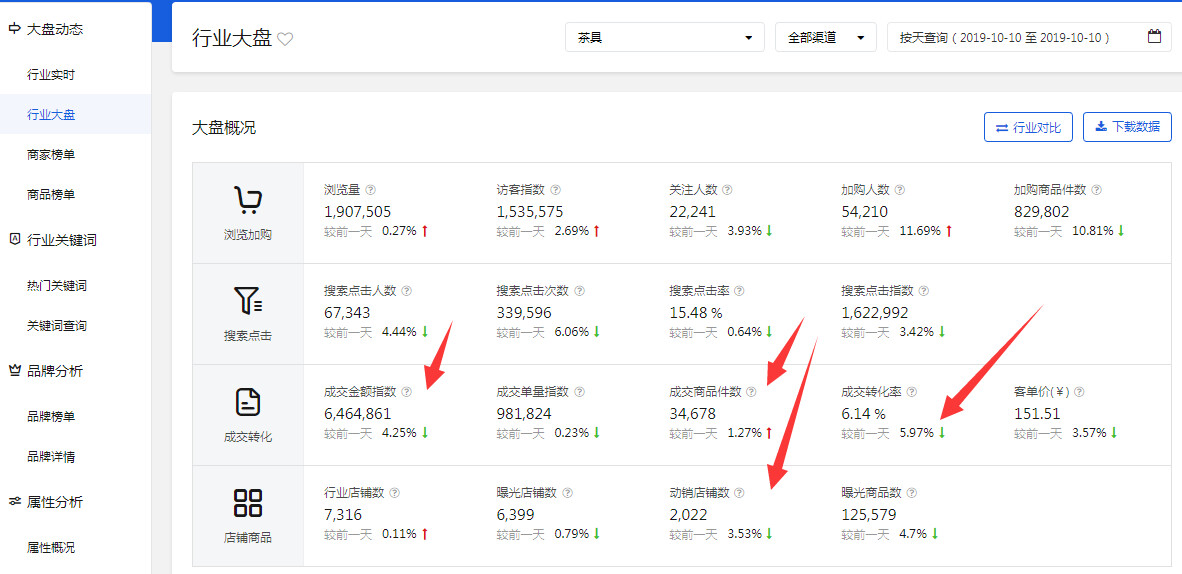Click the 成交单量指数 value 981,824
The width and height of the screenshot is (1182, 574).
[524, 413]
